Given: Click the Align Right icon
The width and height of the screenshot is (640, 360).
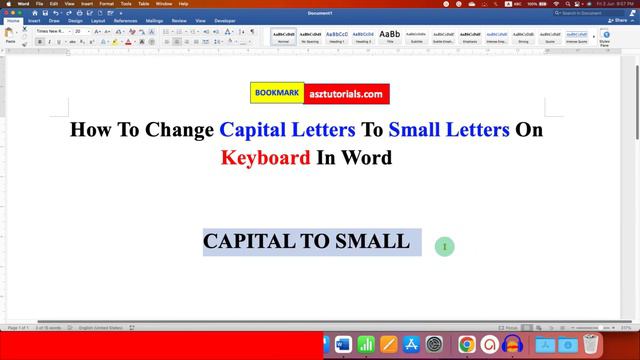Looking at the screenshot, I should click(187, 42).
